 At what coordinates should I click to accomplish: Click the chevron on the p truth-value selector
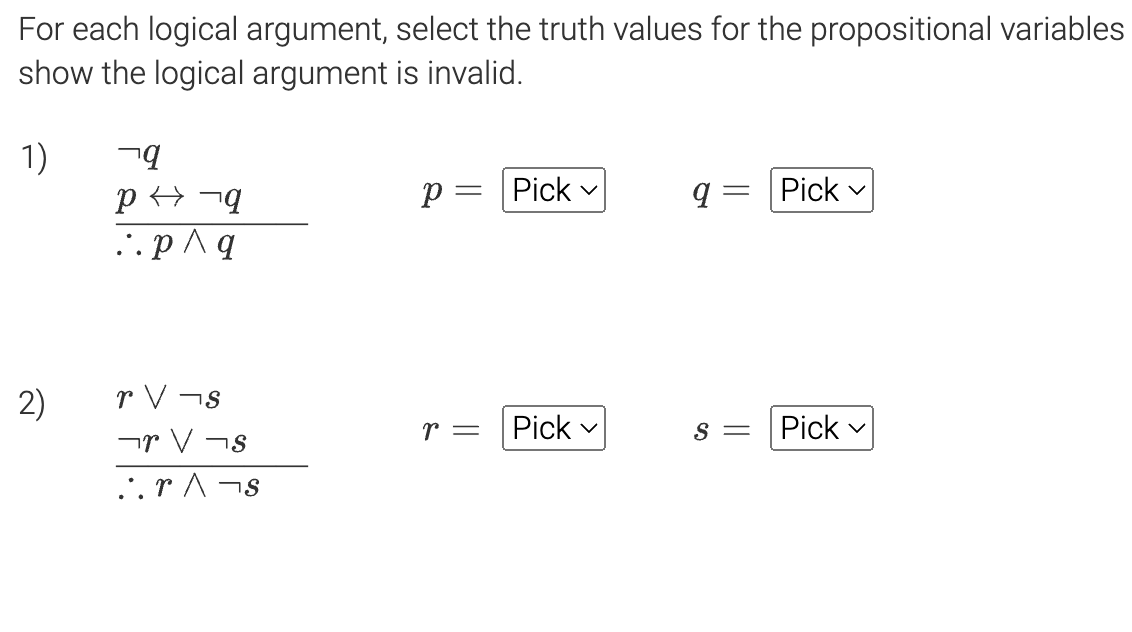pyautogui.click(x=589, y=190)
